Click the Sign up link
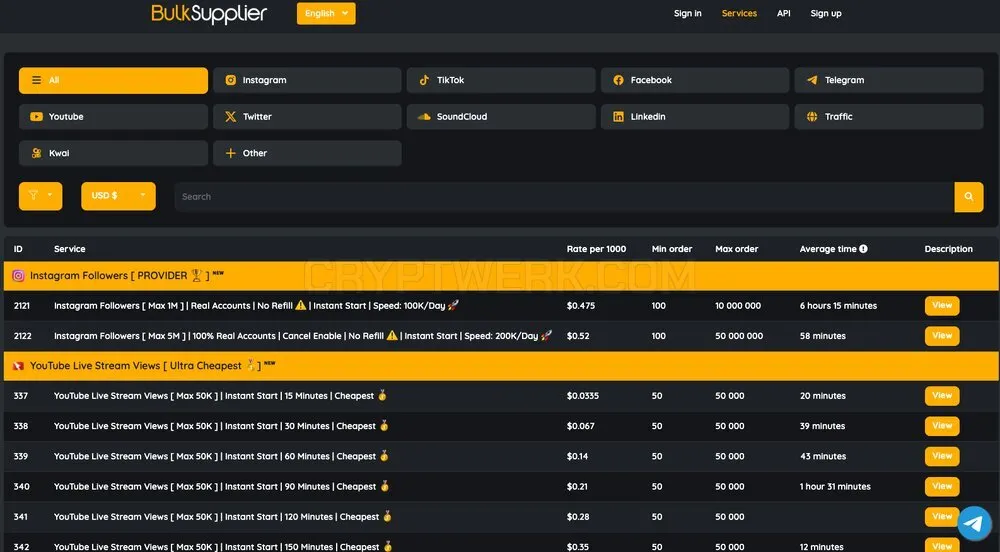 pos(826,13)
